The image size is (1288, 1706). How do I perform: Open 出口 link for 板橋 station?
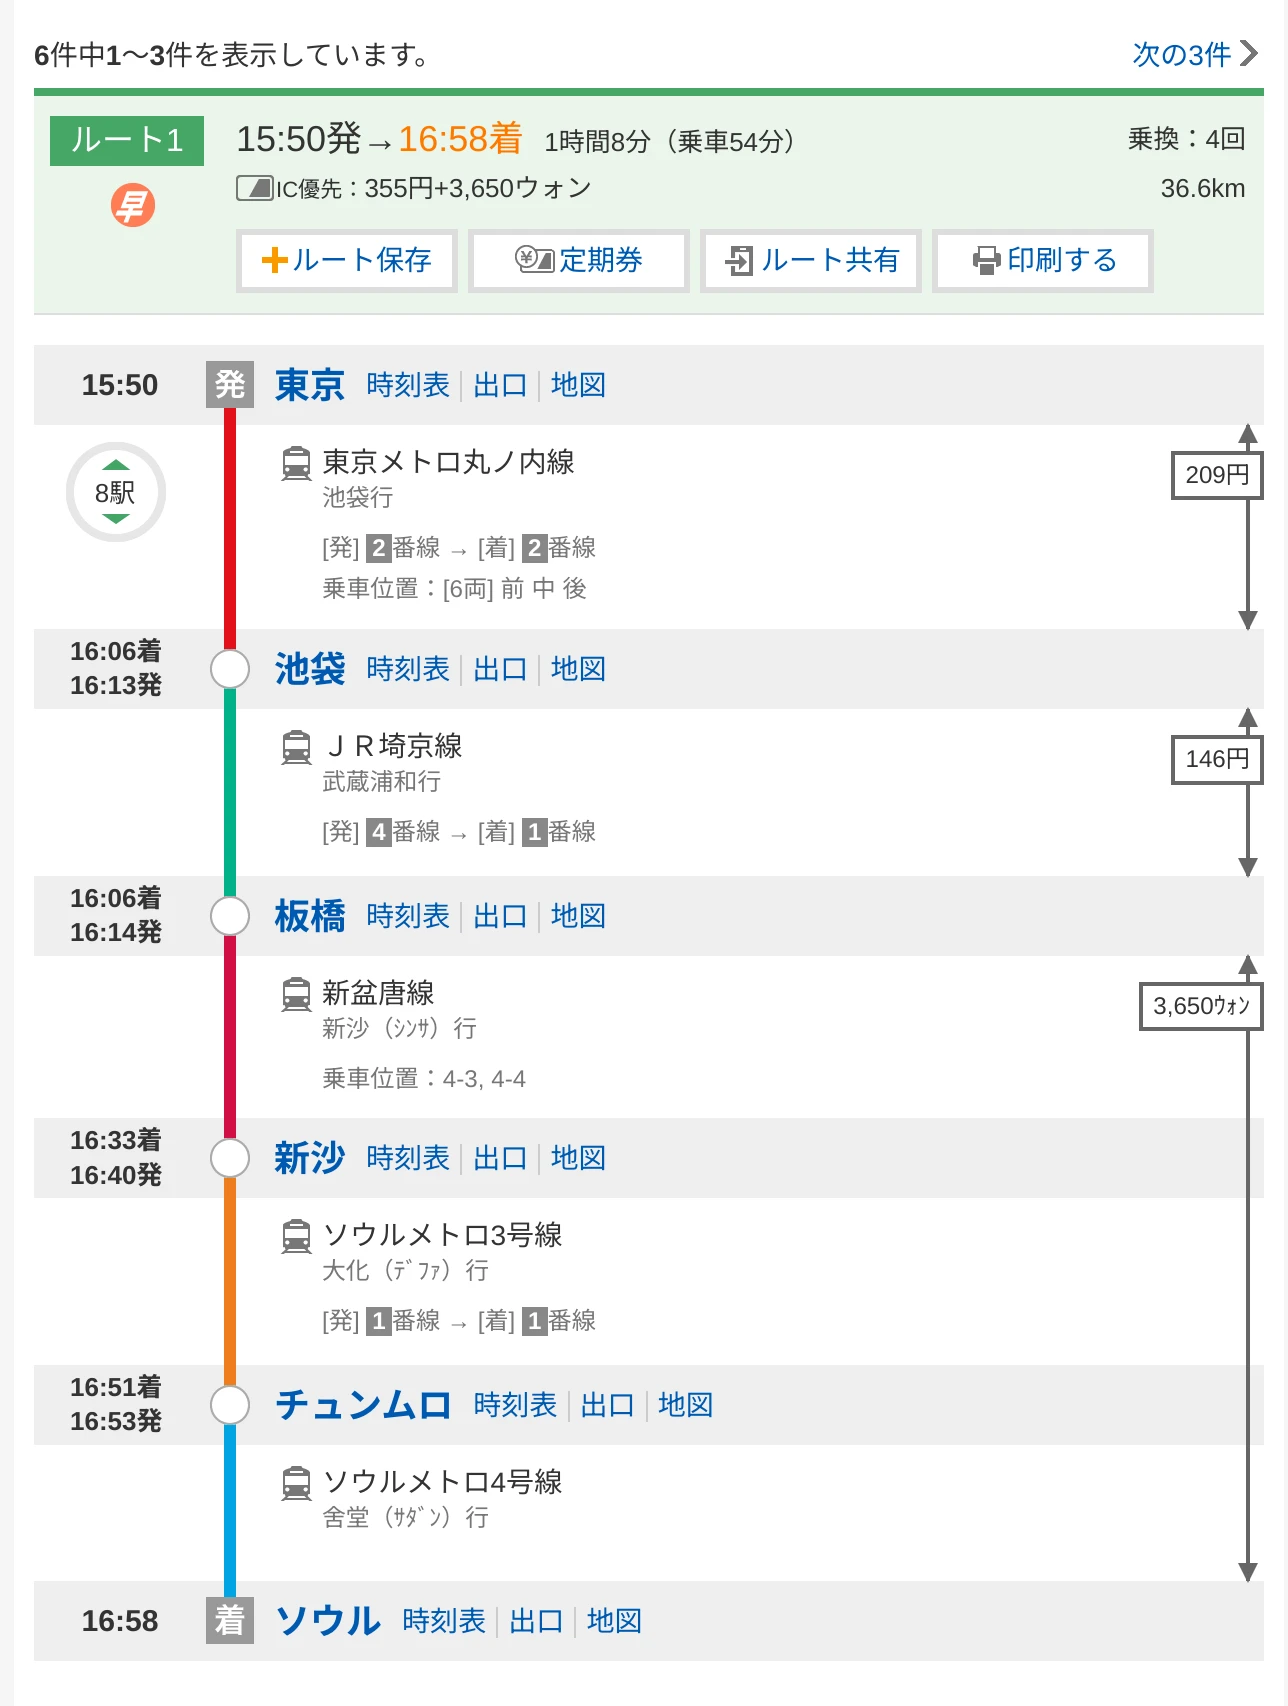click(500, 916)
